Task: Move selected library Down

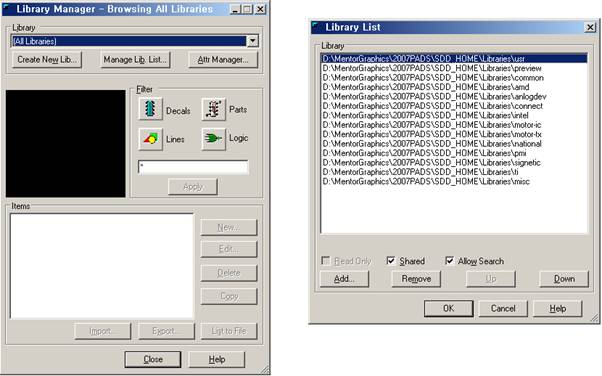Action: tap(564, 279)
